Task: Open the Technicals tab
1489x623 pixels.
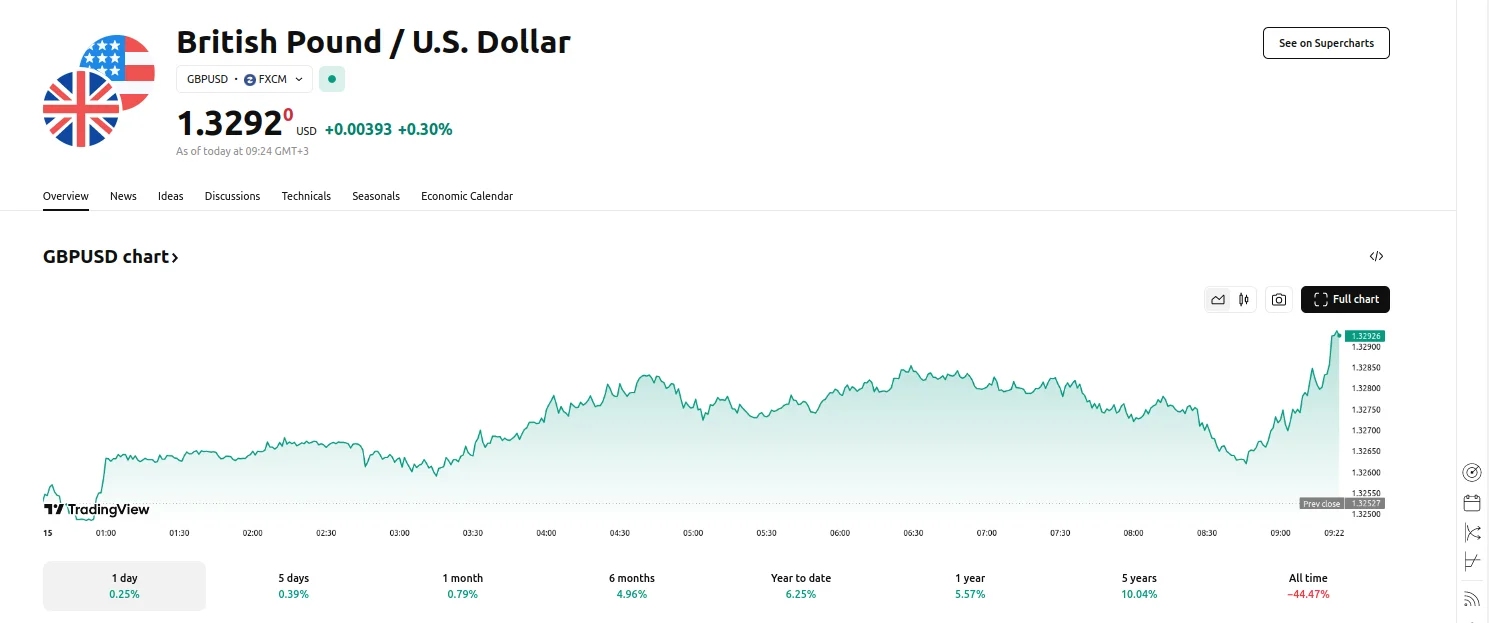Action: tap(306, 196)
